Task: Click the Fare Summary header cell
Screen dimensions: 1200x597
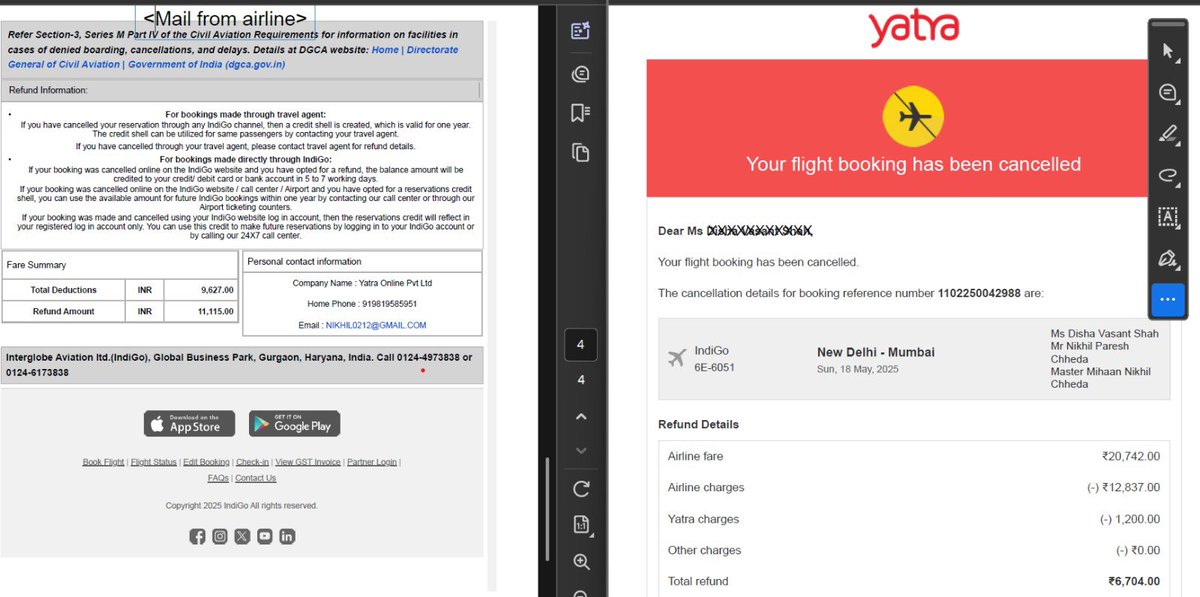Action: [x=121, y=265]
